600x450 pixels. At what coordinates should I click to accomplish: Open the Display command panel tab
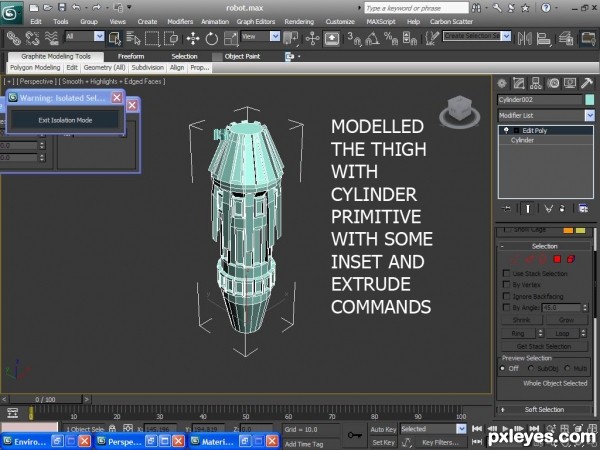tap(570, 83)
